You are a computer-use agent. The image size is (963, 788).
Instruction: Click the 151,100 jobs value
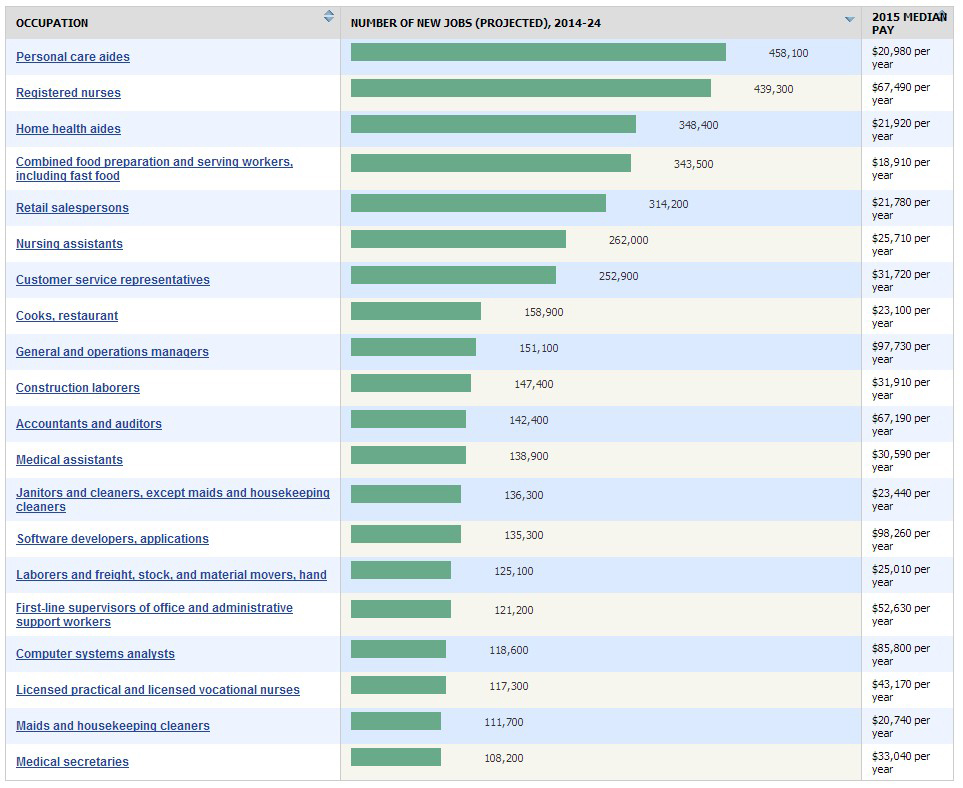539,348
